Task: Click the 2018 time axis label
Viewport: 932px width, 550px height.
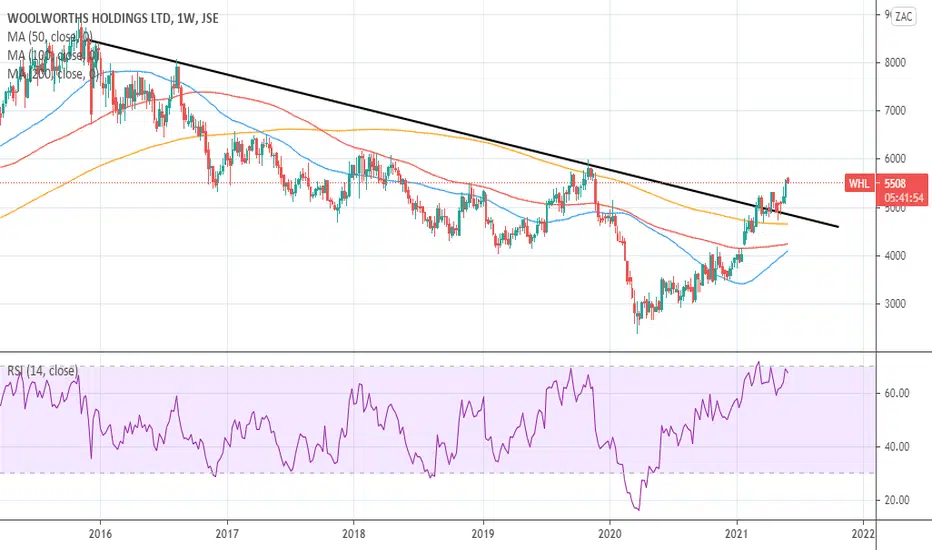Action: [354, 534]
